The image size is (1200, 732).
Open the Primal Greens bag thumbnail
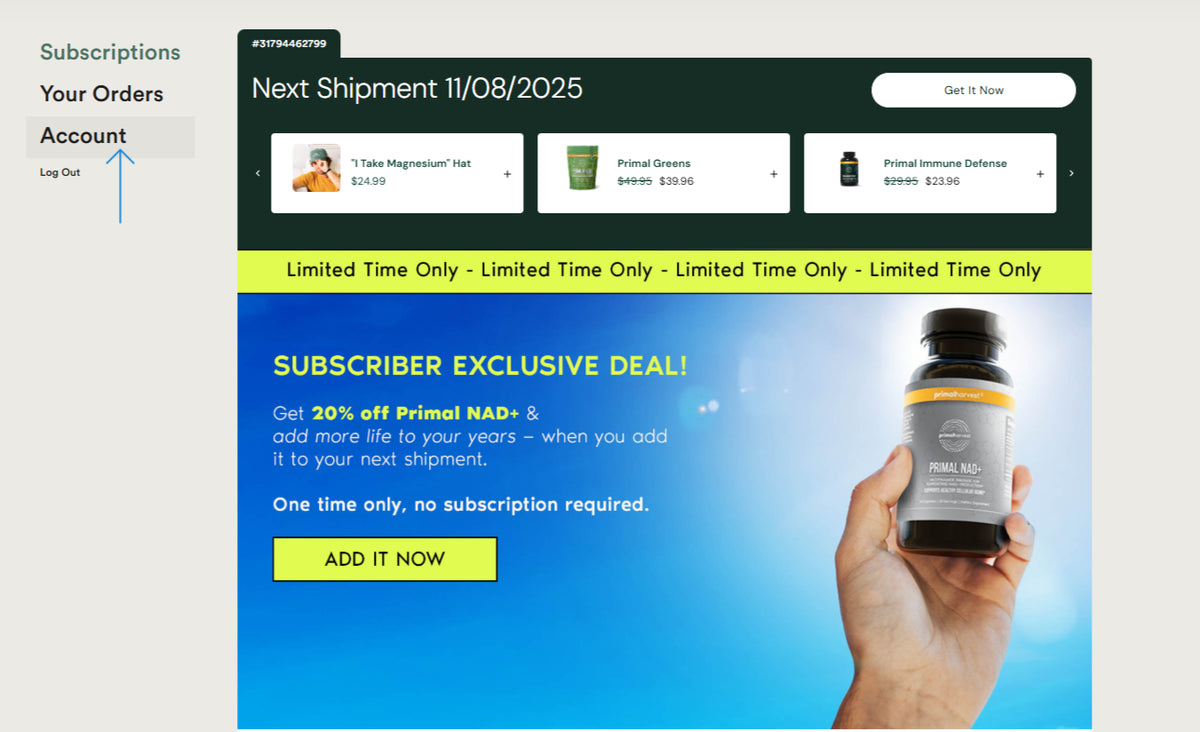pos(582,168)
